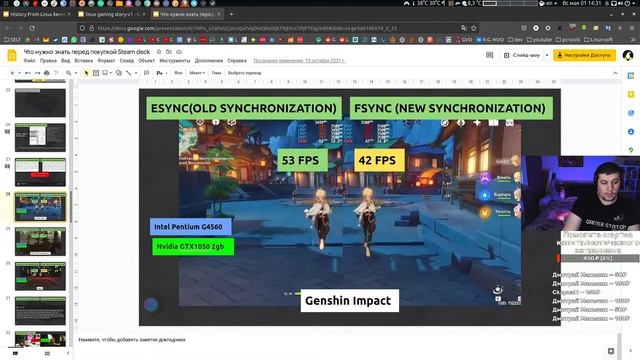Bookmark this page with star icon
This screenshot has width=640, height=360.
[x=473, y=28]
